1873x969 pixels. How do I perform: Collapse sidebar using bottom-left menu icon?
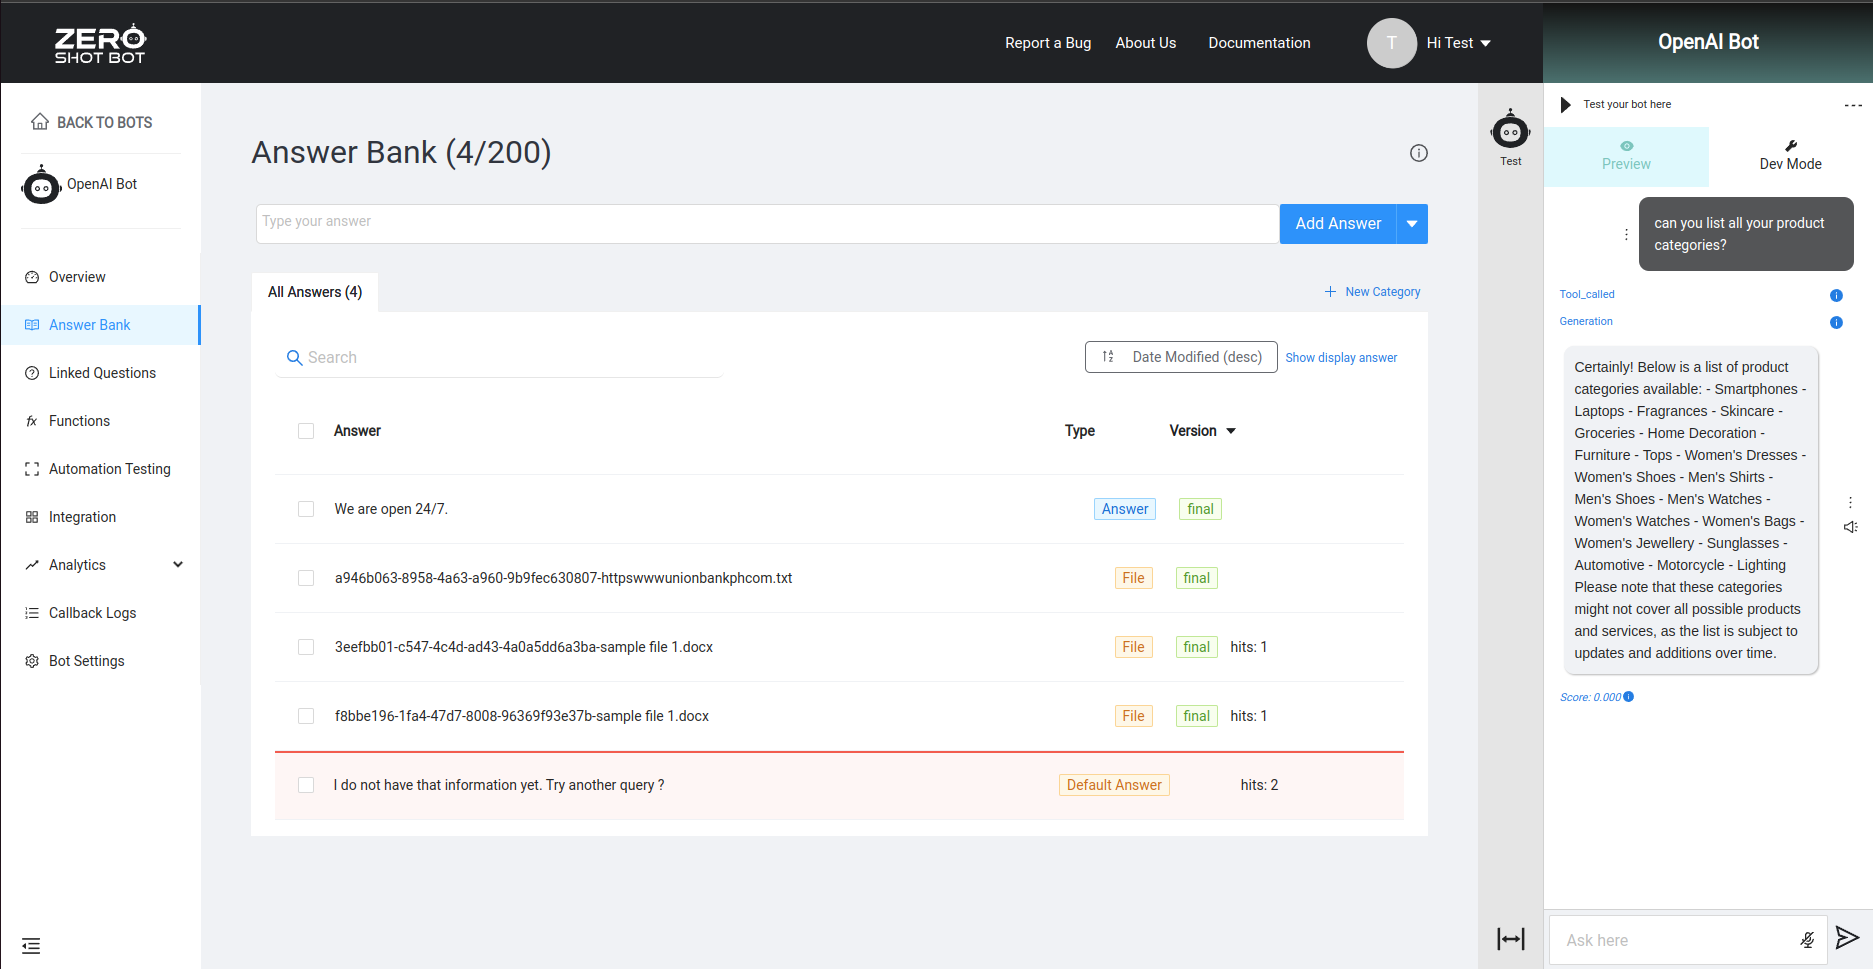coord(31,945)
